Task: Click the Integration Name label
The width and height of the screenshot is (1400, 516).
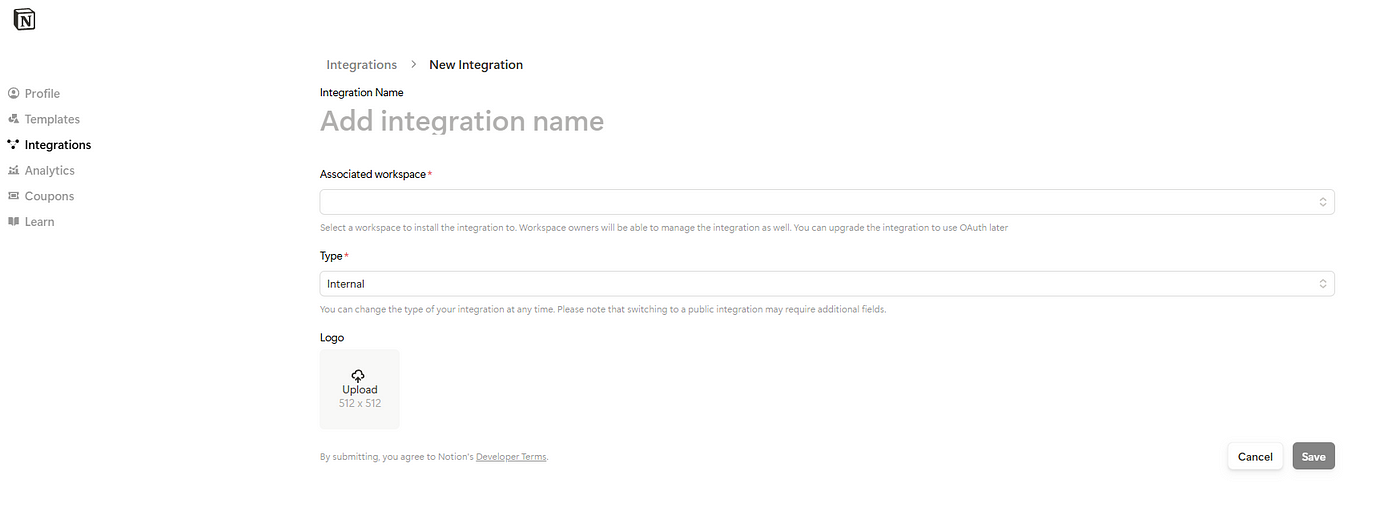Action: 362,92
